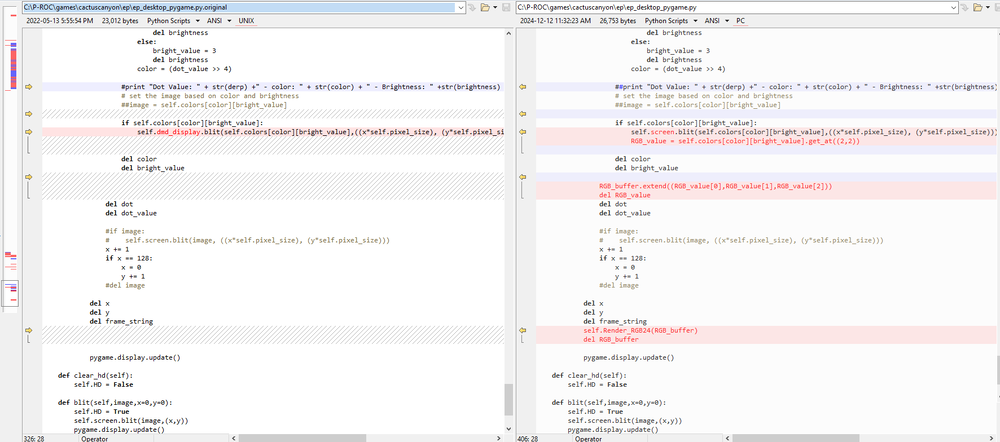Screen dimensions: 1000x442
Task: Click right line 'RGB_value = self.colors'
Action: 745,140
